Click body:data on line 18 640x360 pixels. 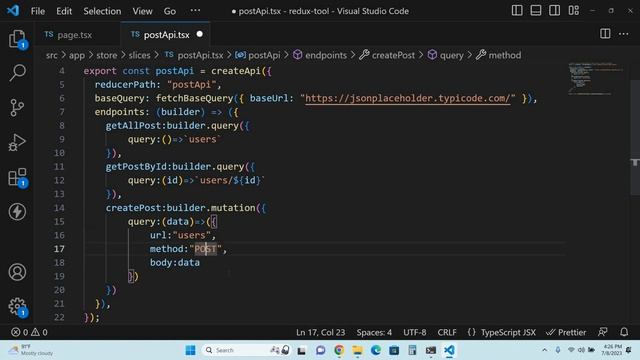click(x=175, y=262)
